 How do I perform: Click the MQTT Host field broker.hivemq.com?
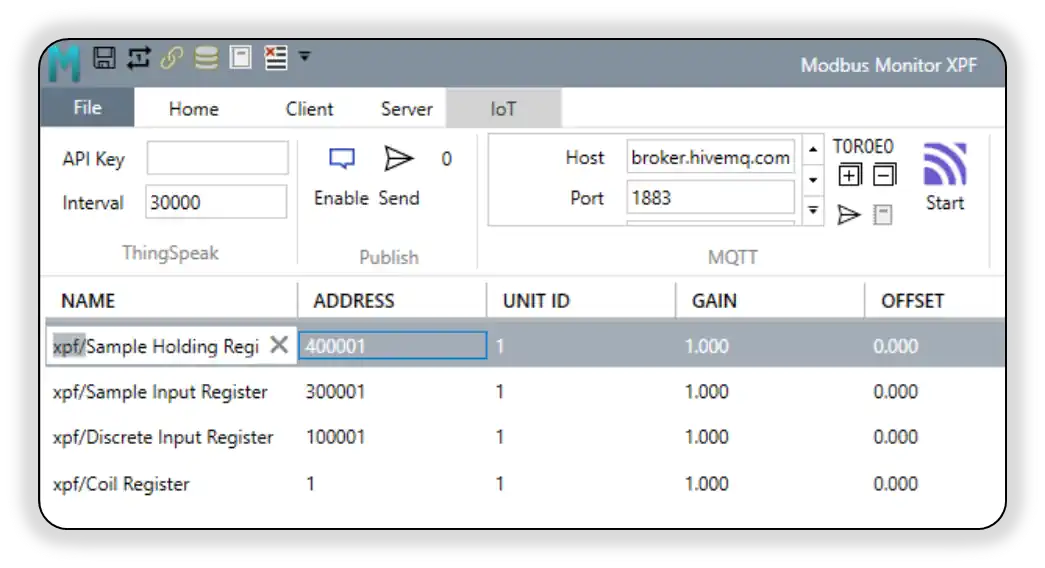coord(710,157)
